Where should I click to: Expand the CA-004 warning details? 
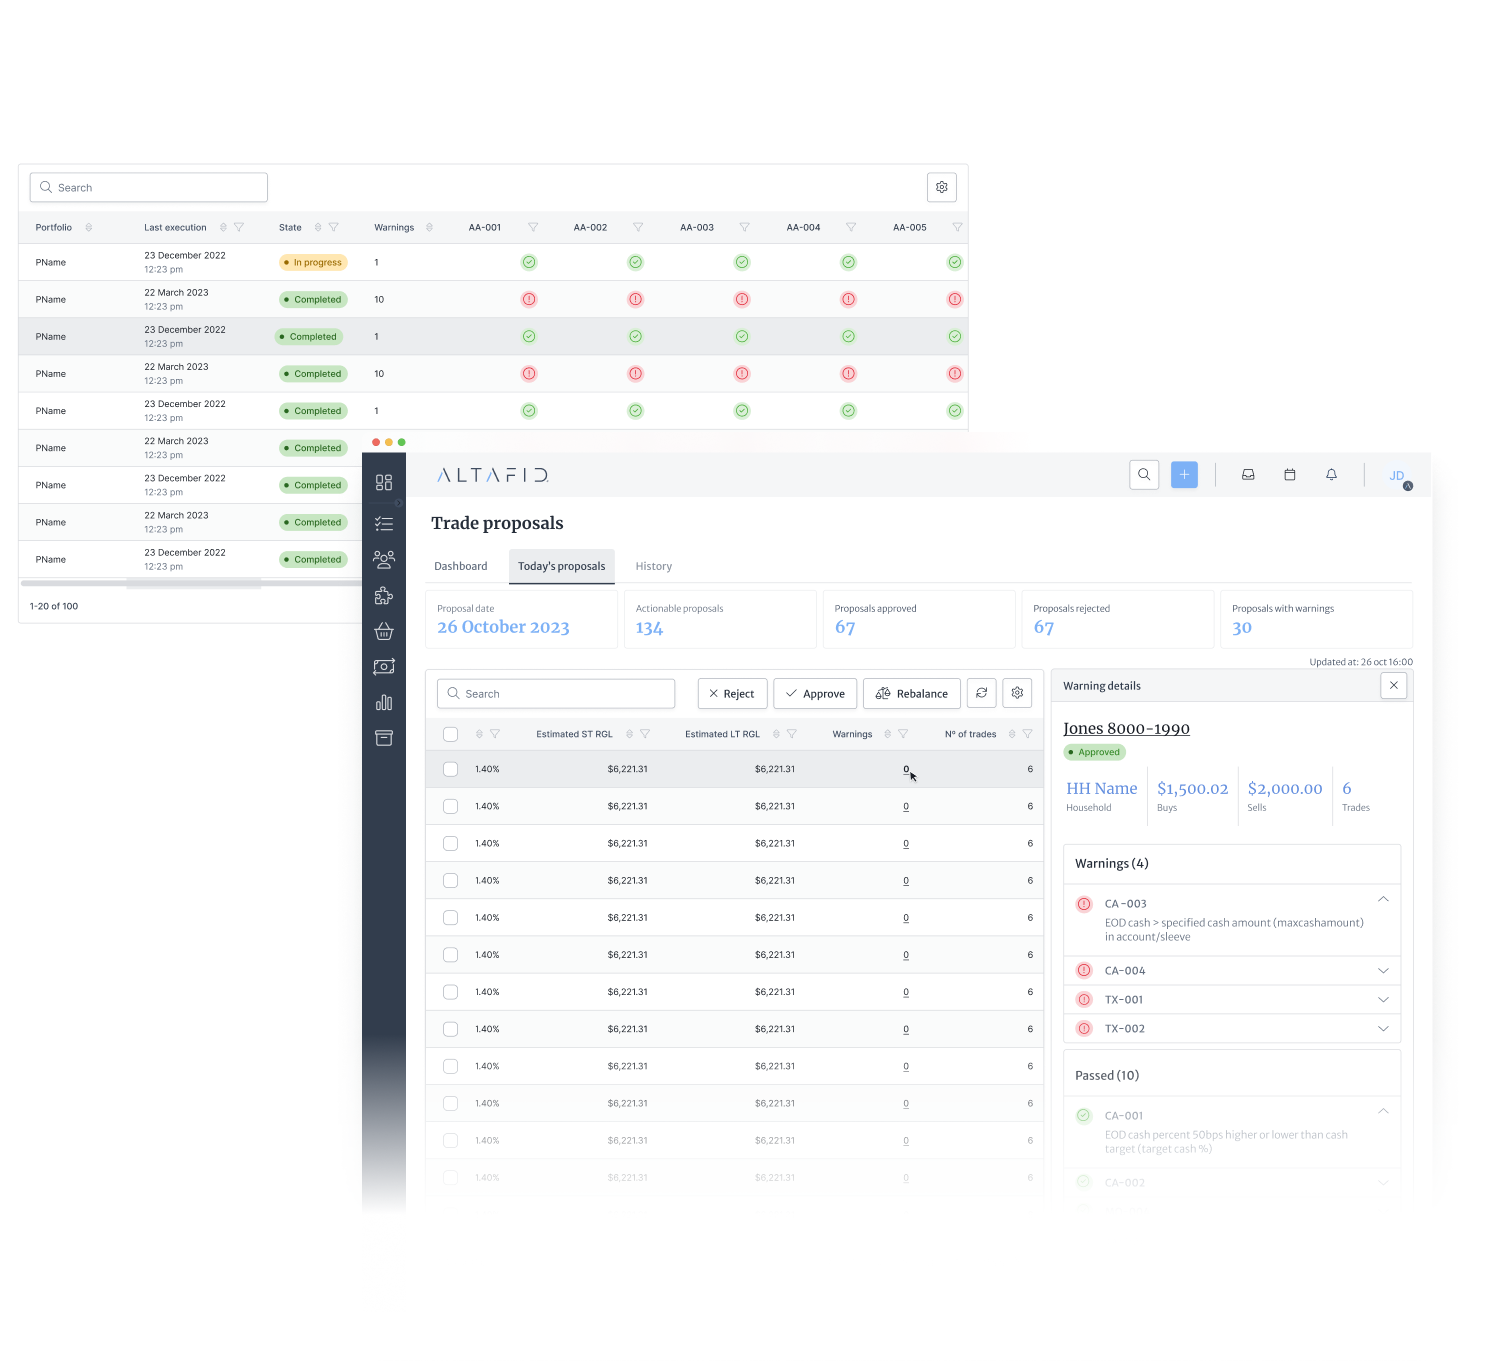[x=1383, y=971]
